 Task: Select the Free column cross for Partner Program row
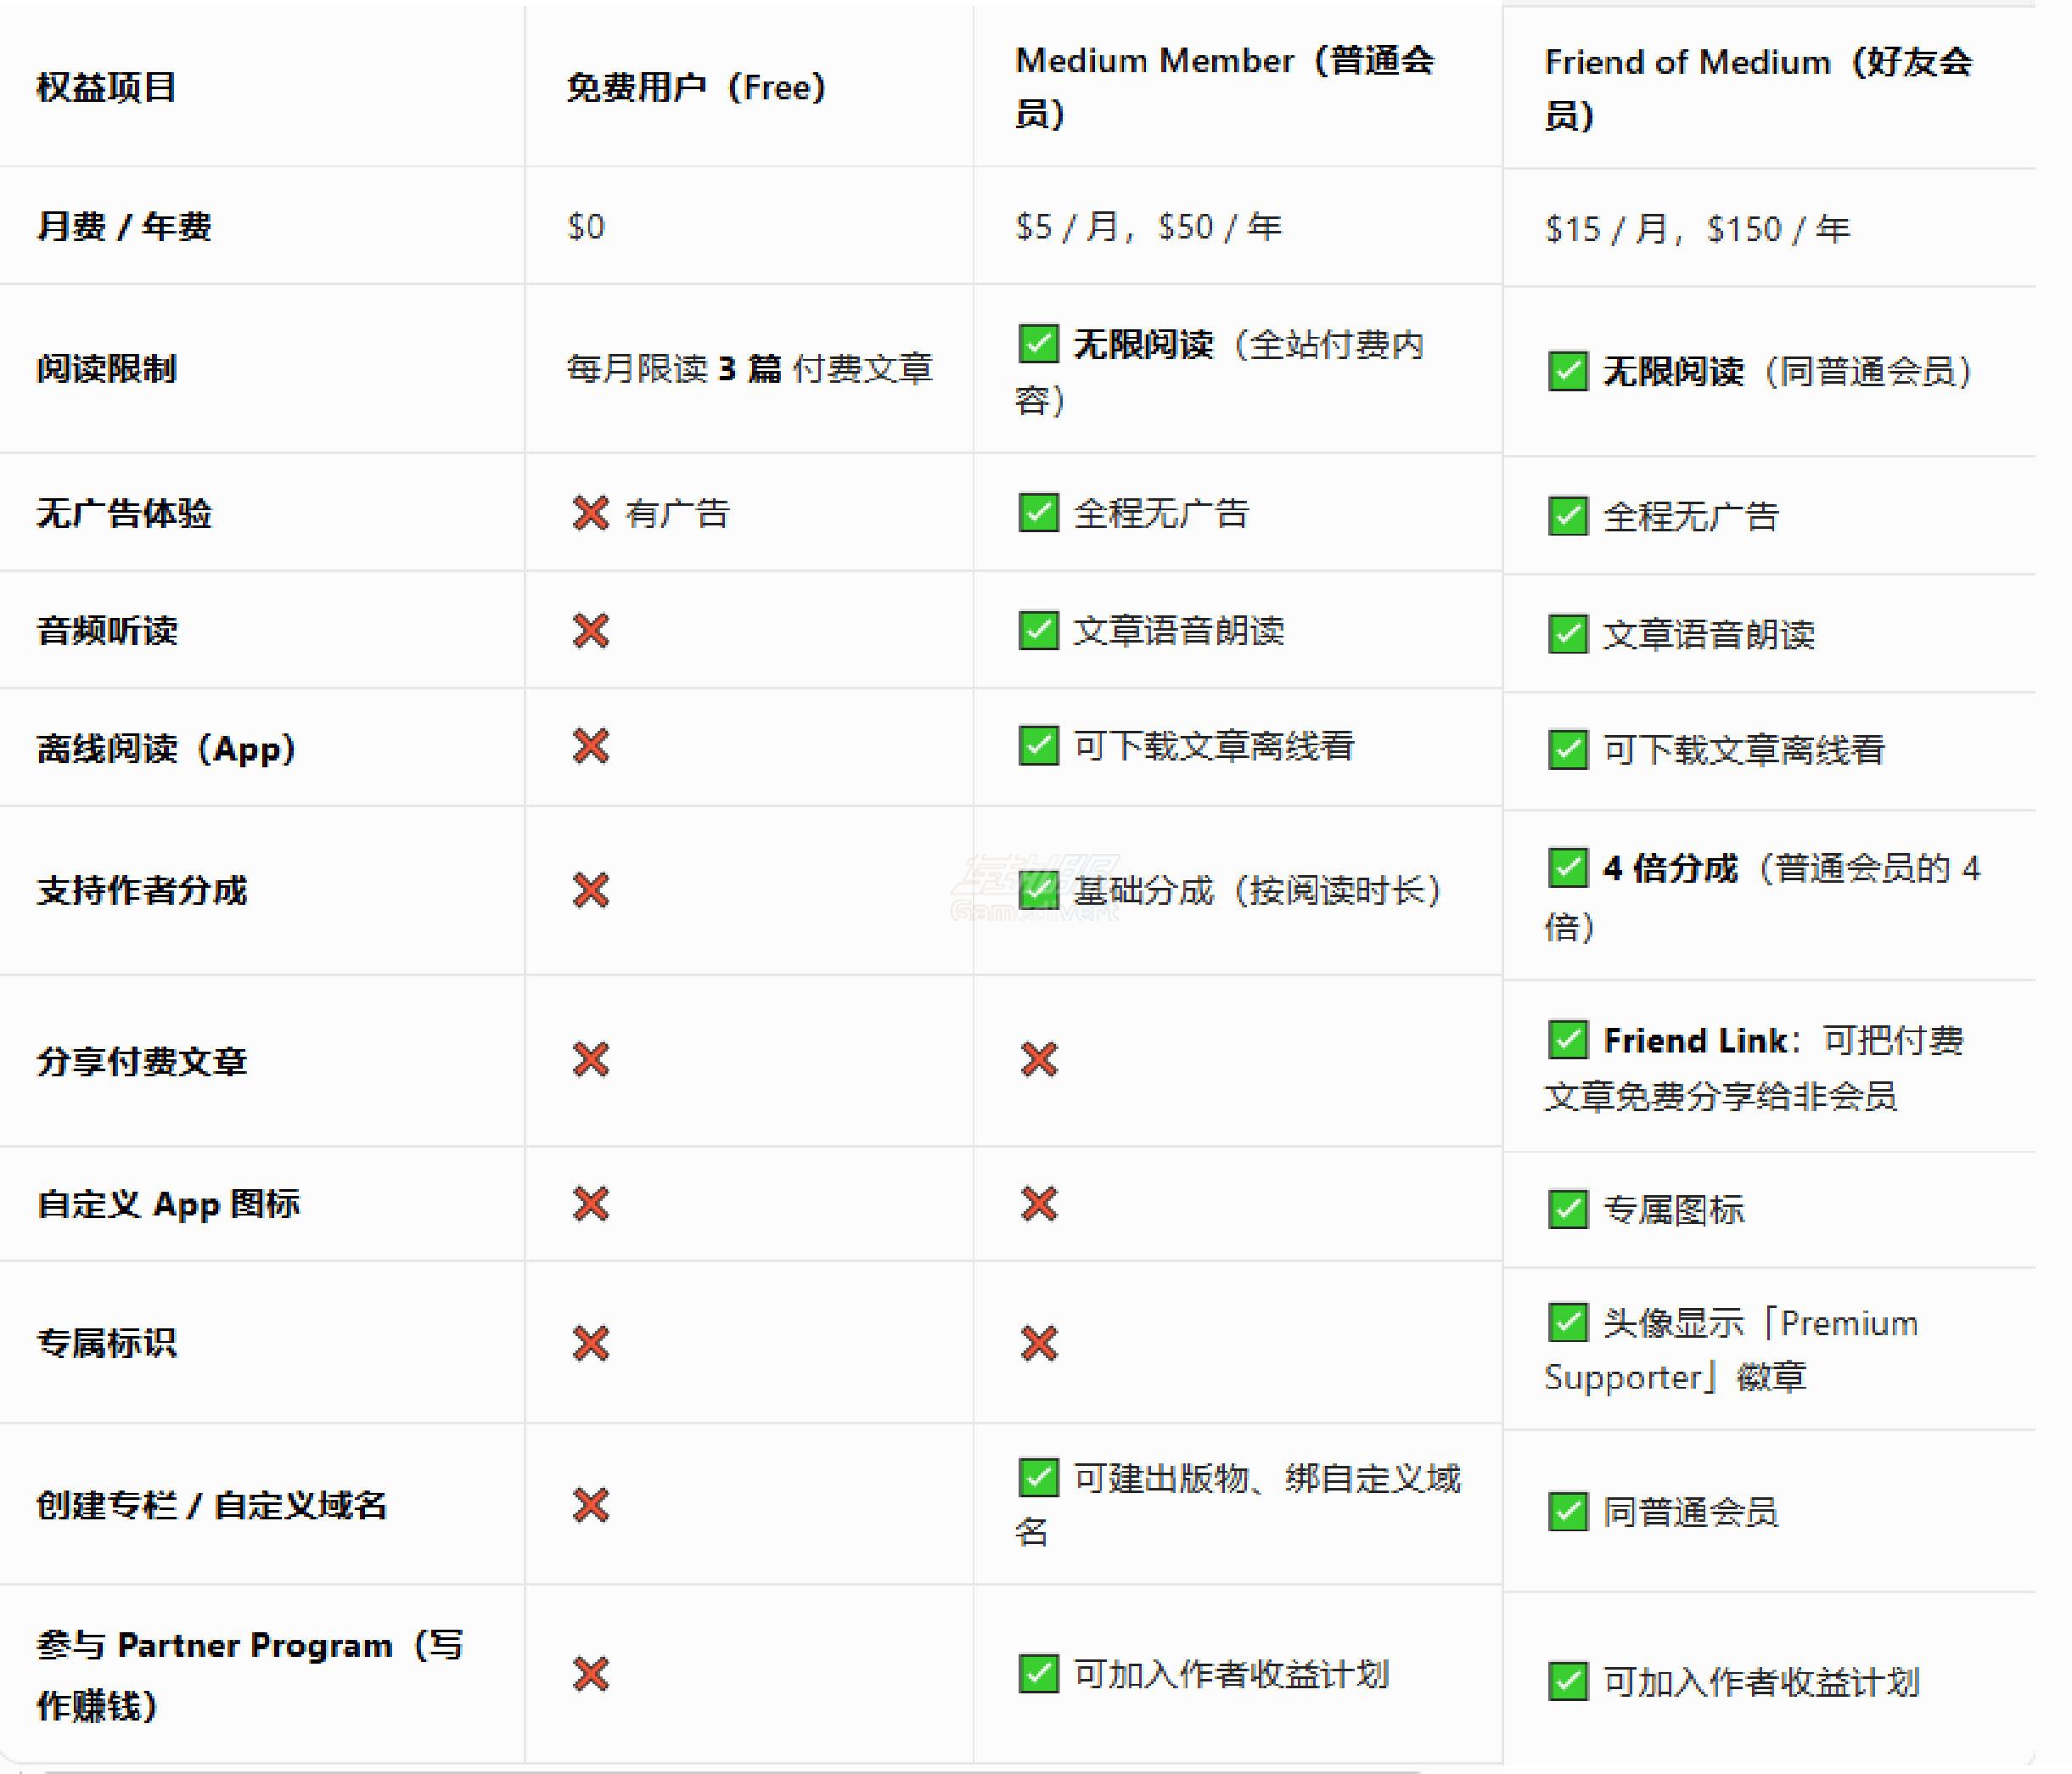(x=591, y=1673)
